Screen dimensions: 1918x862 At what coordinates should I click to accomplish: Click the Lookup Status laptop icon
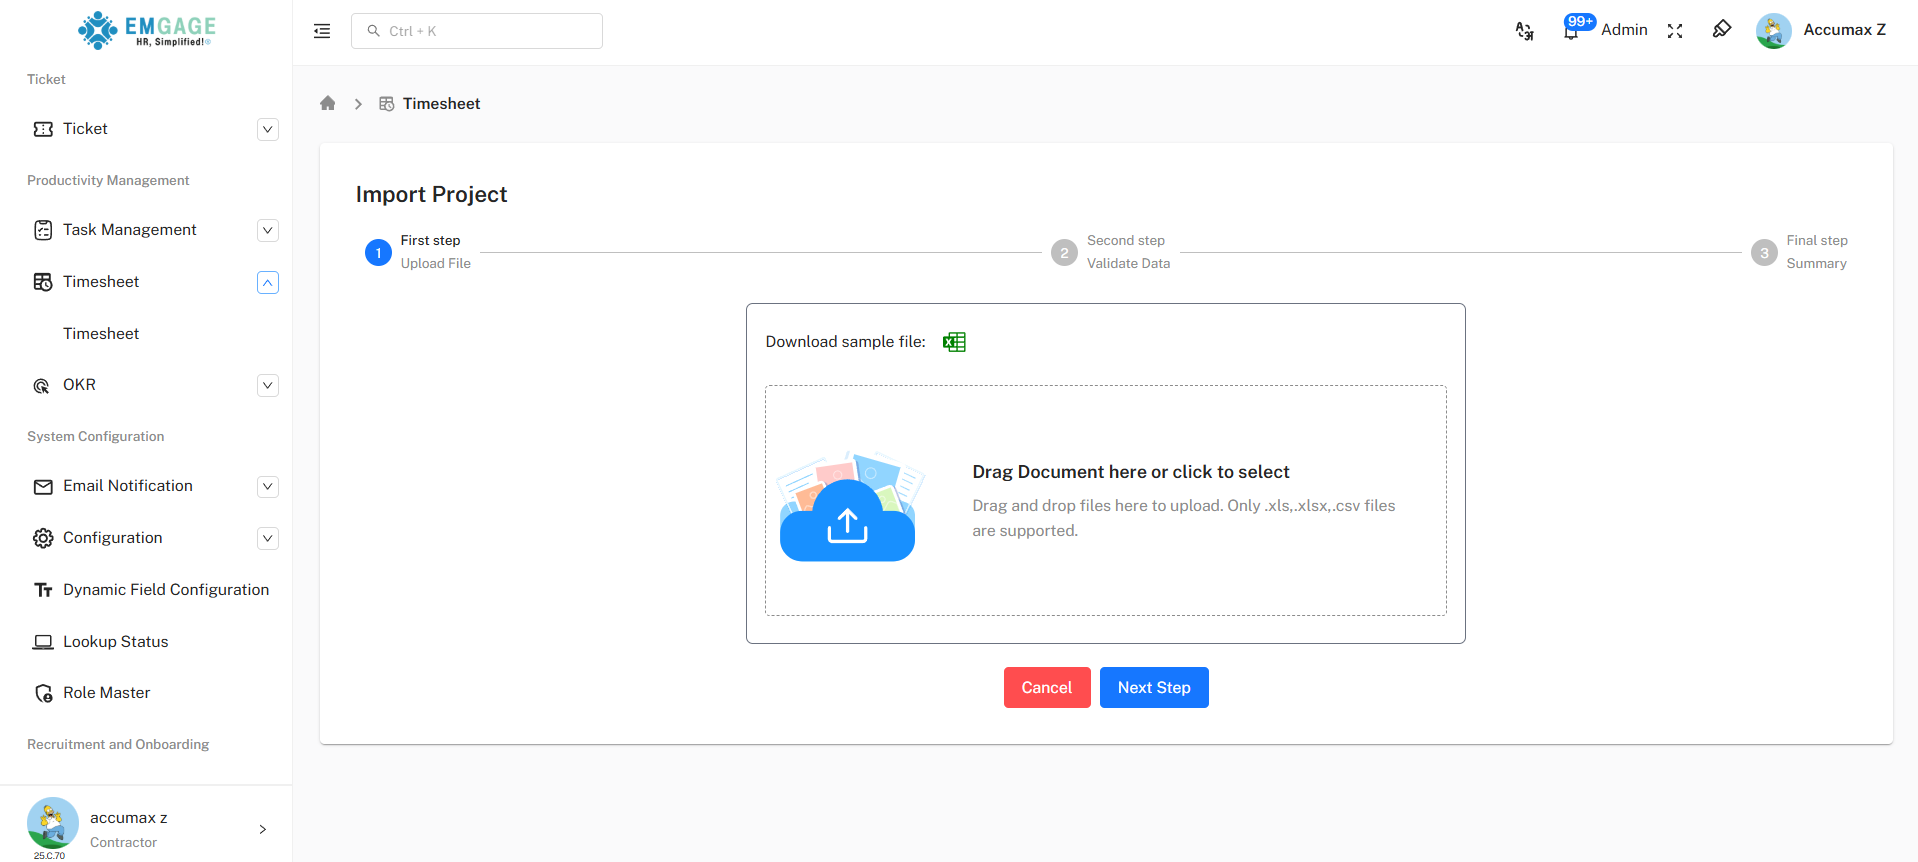43,642
